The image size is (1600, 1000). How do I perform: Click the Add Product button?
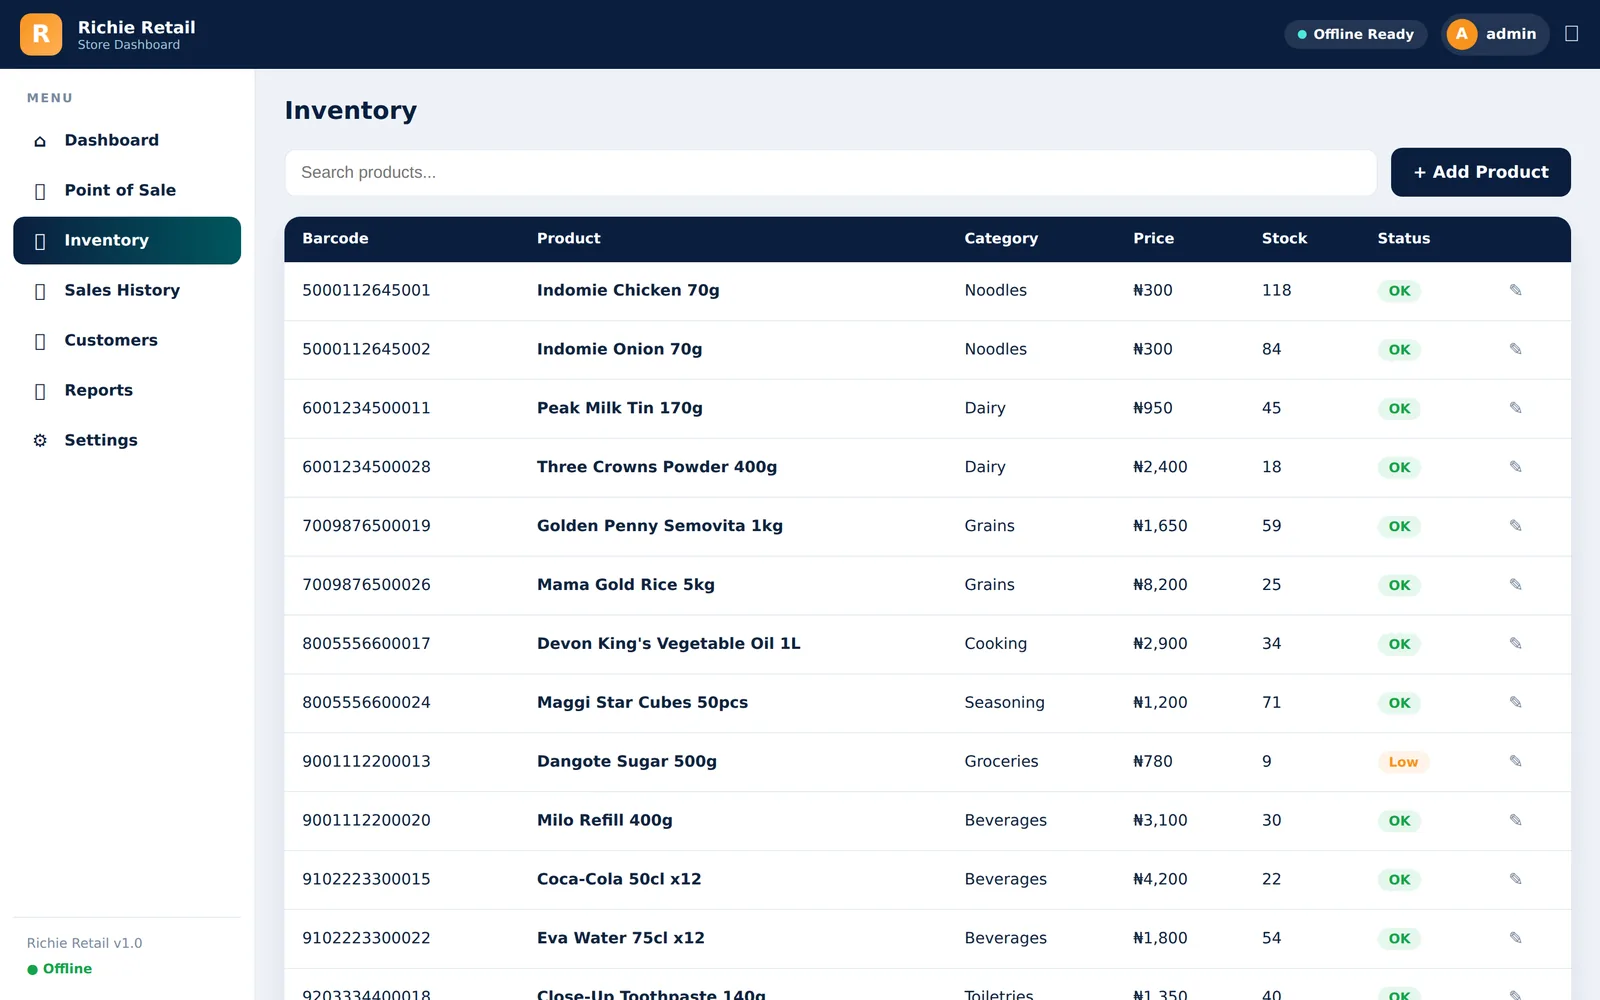[1480, 172]
